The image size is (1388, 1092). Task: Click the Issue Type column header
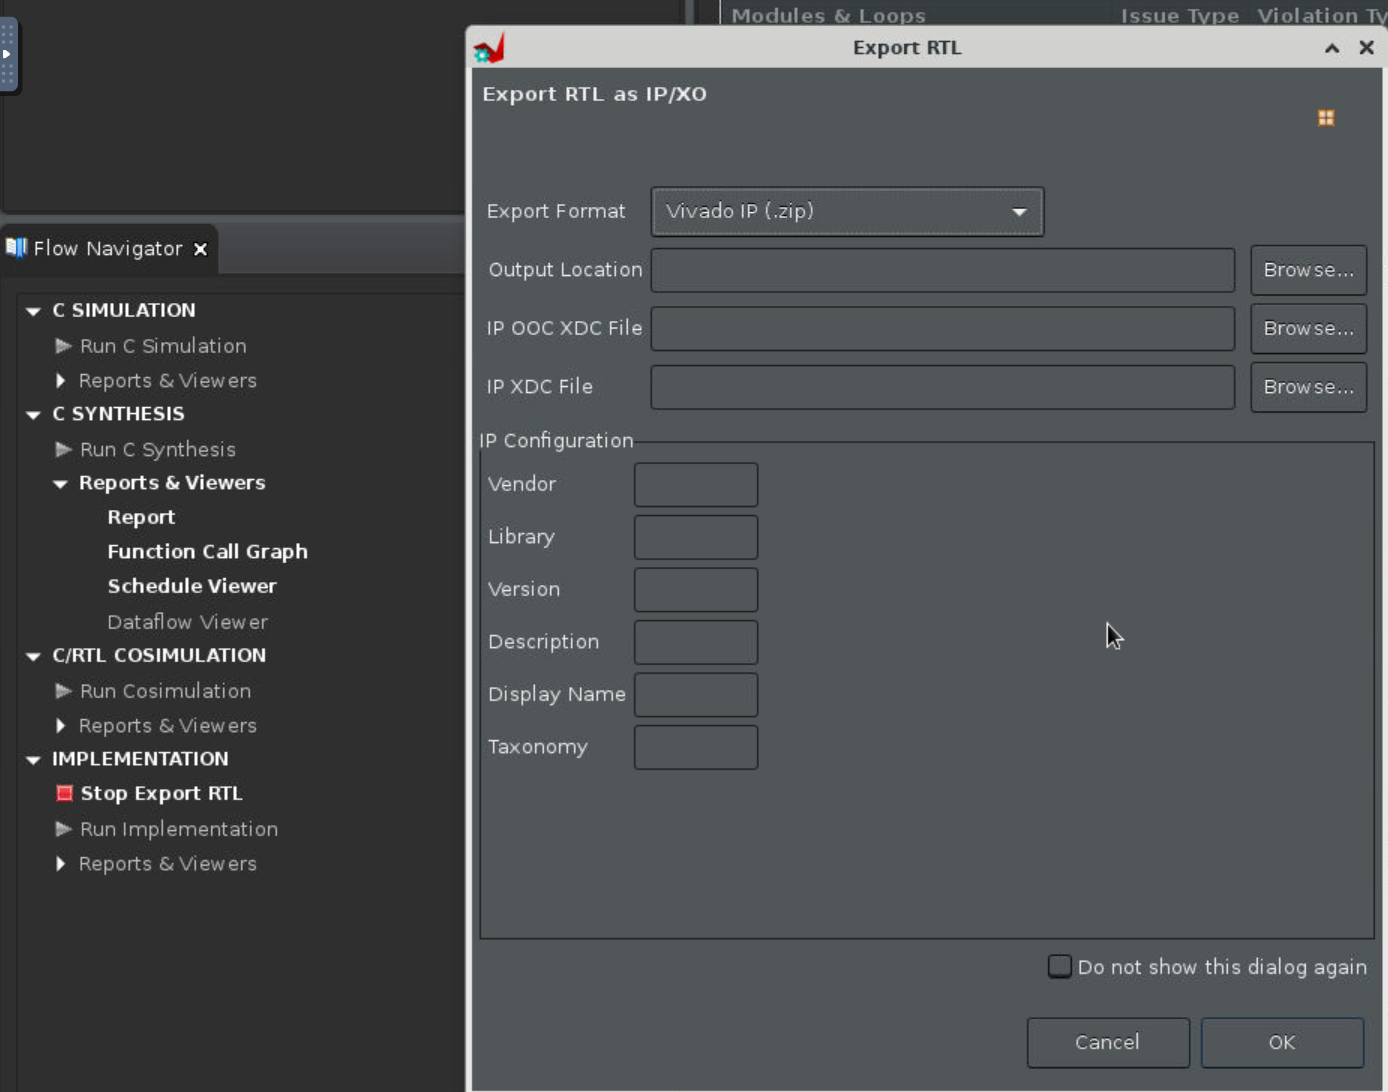tap(1180, 16)
